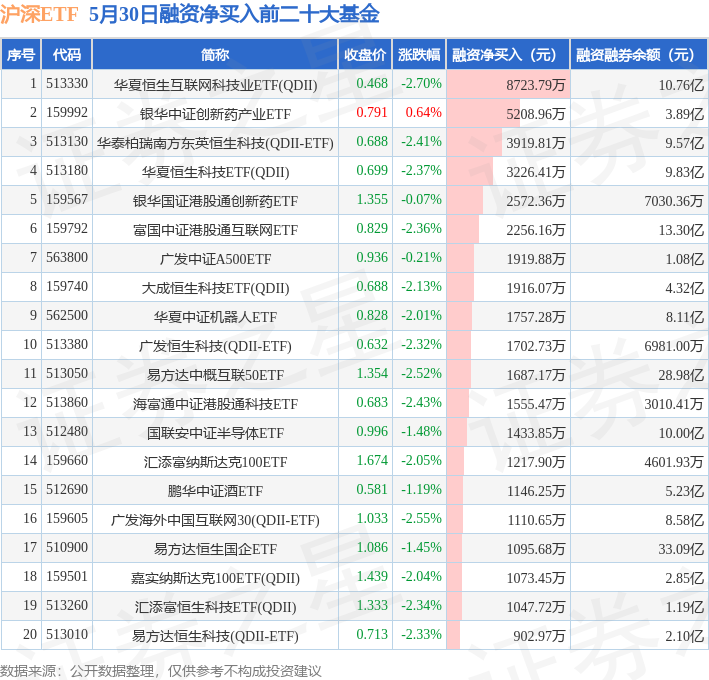Select fund code 512480
The image size is (709, 680).
pos(67,431)
